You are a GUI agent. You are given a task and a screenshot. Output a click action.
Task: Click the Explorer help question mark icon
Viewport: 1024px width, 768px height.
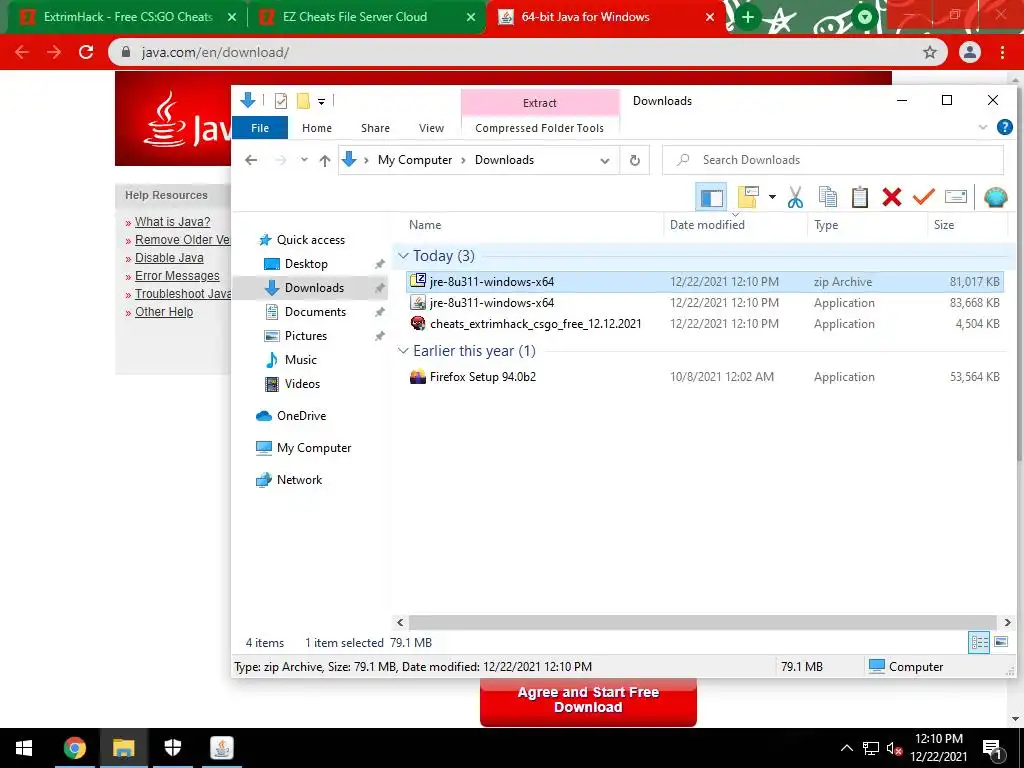pos(1004,127)
